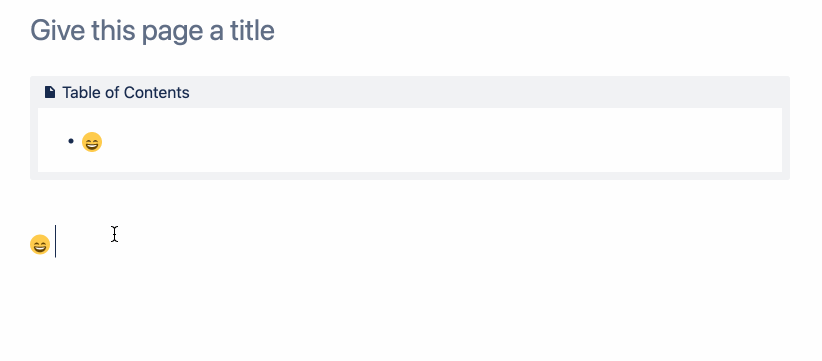Select the grinning emoji in the page body
The width and height of the screenshot is (822, 361).
[40, 245]
